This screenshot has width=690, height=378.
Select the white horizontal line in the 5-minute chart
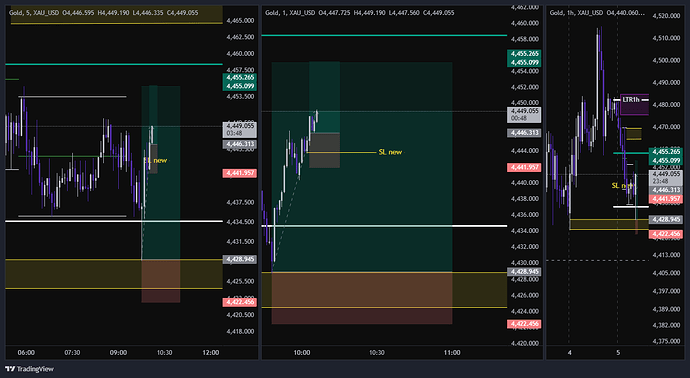(x=114, y=221)
